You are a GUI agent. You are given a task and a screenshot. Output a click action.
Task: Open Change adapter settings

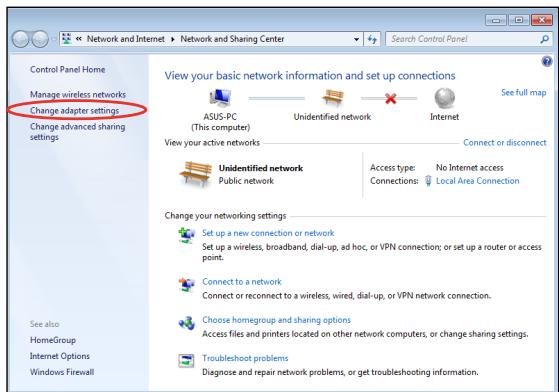(74, 110)
